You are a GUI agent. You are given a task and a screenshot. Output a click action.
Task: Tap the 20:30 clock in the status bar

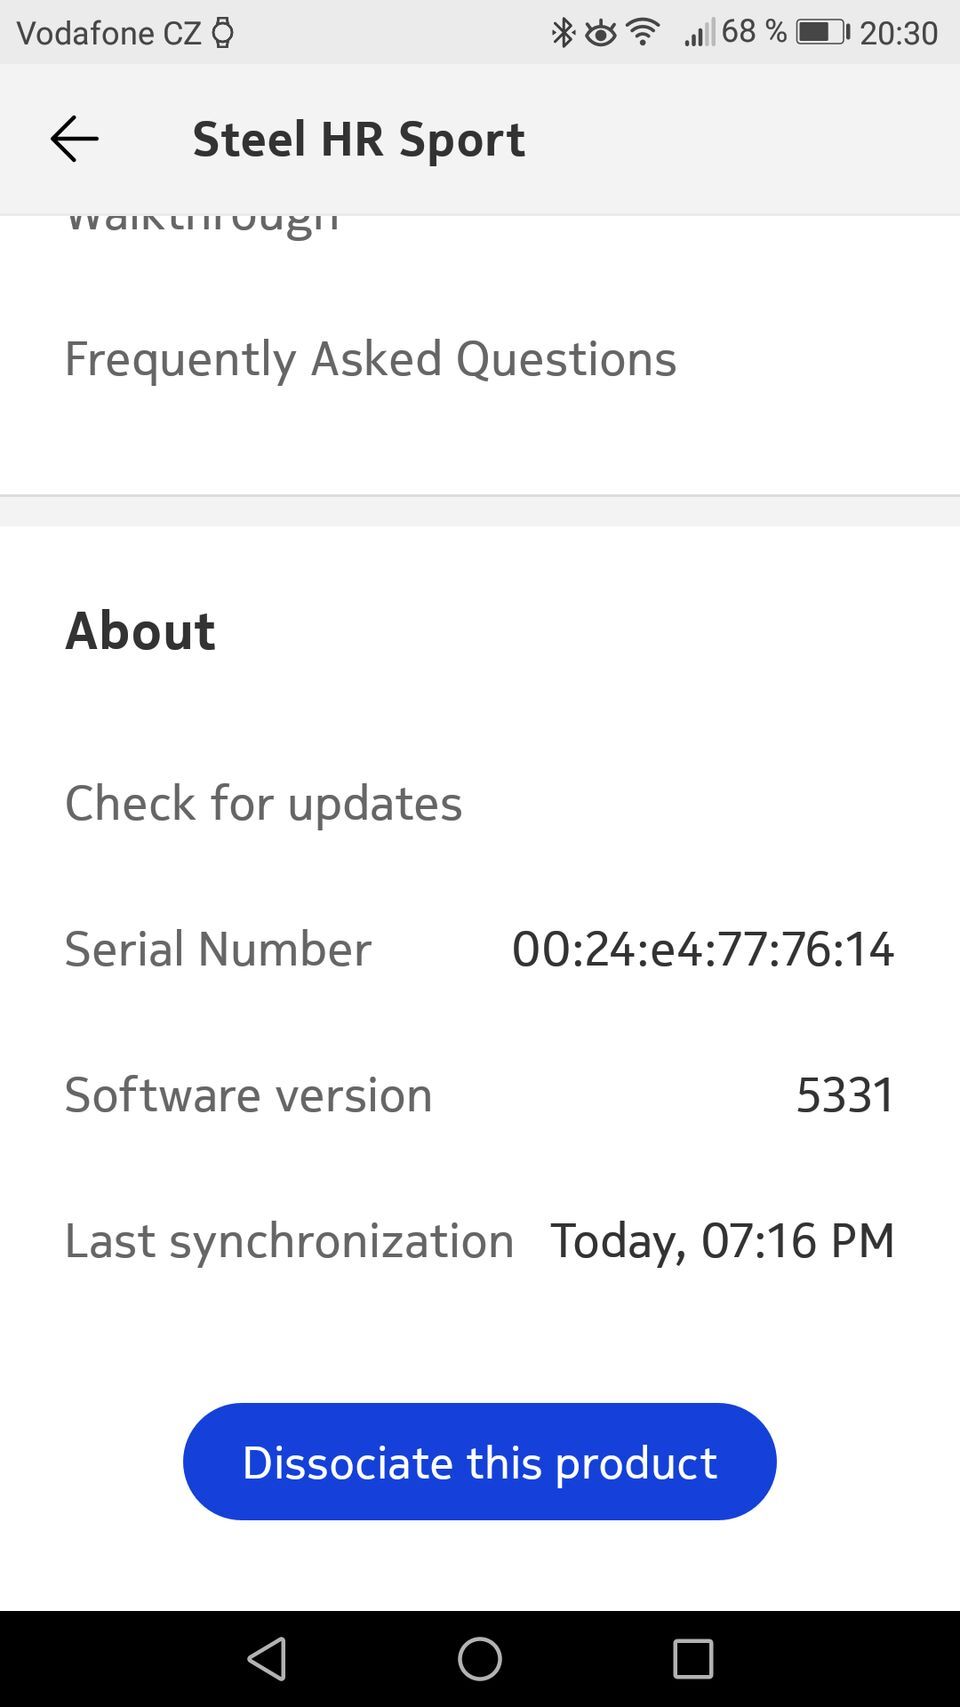pyautogui.click(x=898, y=33)
